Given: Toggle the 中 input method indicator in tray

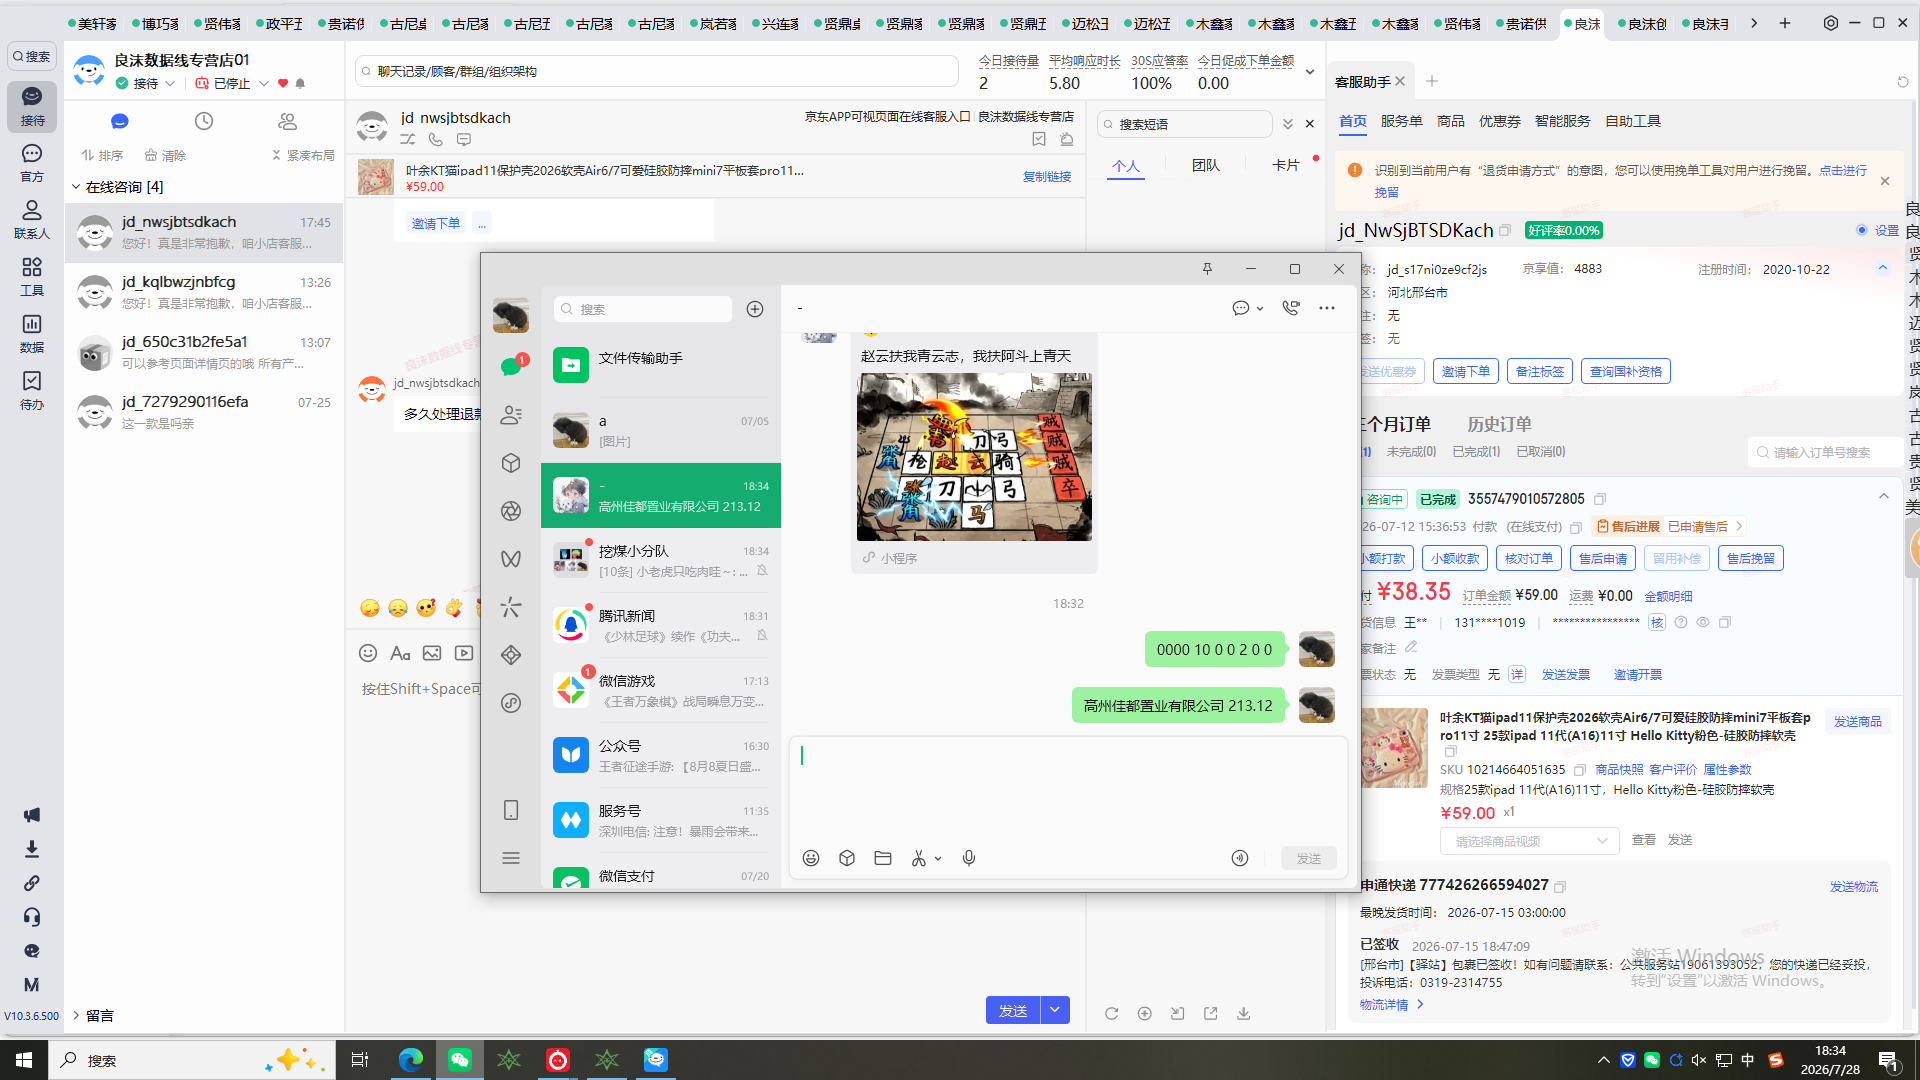Looking at the screenshot, I should click(x=1748, y=1060).
